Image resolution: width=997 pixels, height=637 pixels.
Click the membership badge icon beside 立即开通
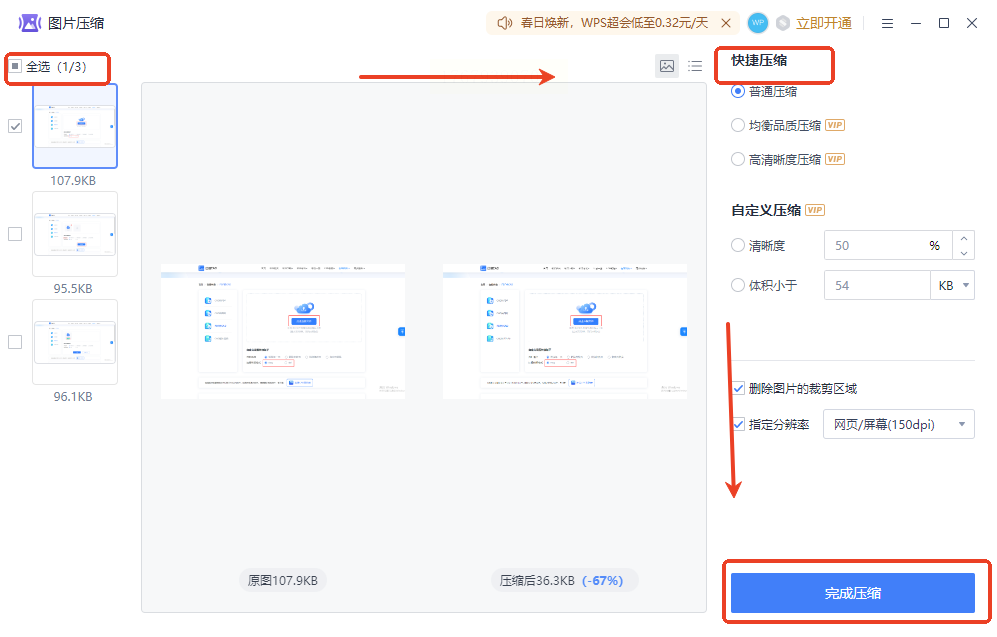click(783, 24)
